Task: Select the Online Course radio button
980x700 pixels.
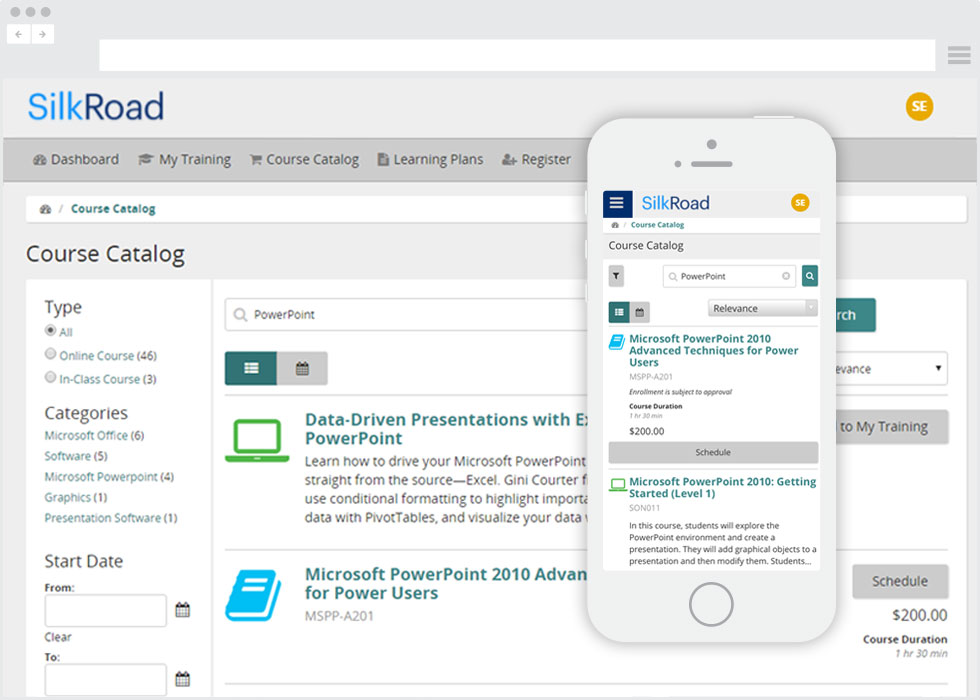Action: (x=50, y=354)
